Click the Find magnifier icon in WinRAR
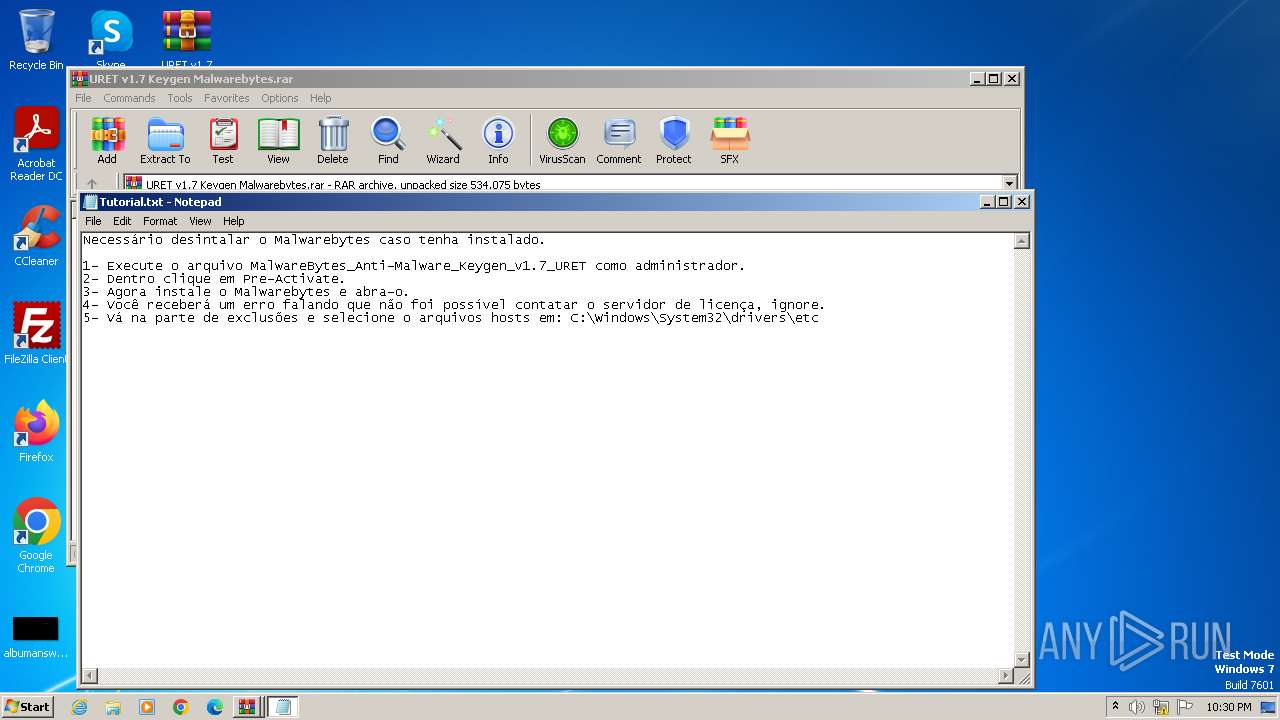The height and width of the screenshot is (720, 1280). [x=388, y=141]
